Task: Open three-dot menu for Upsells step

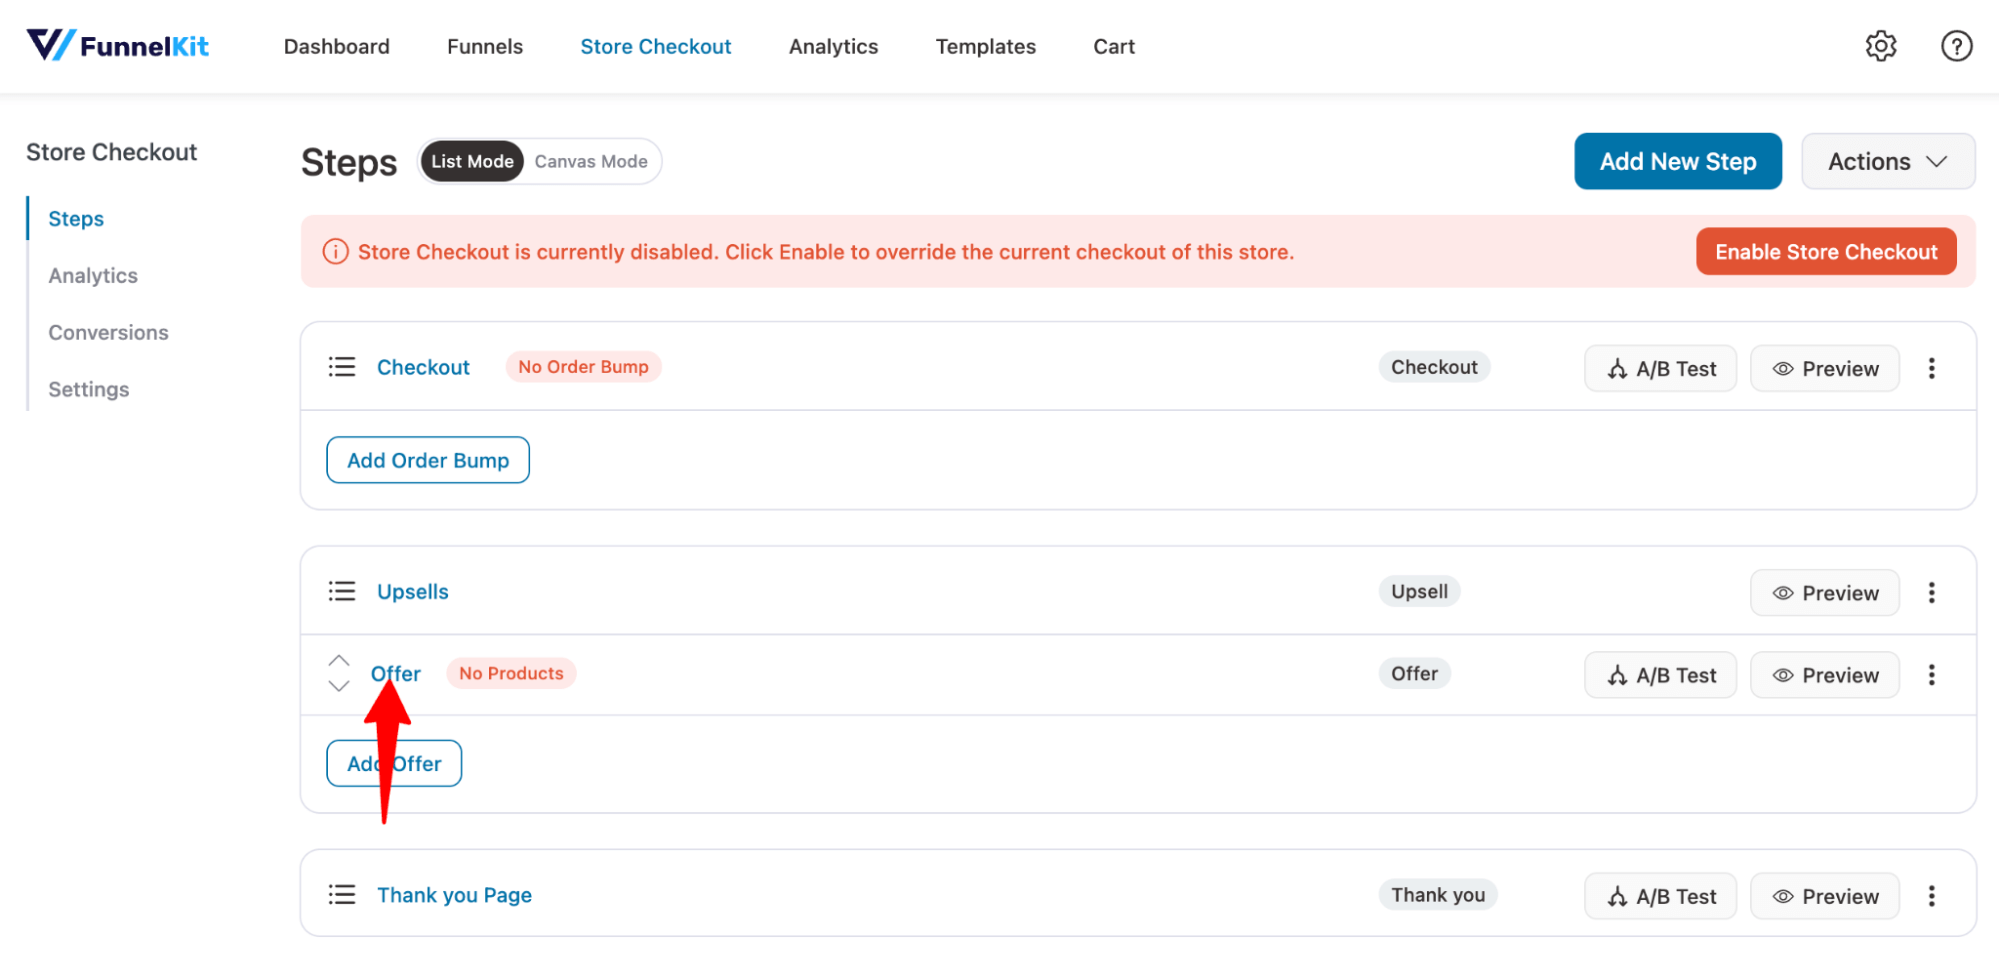Action: tap(1931, 592)
